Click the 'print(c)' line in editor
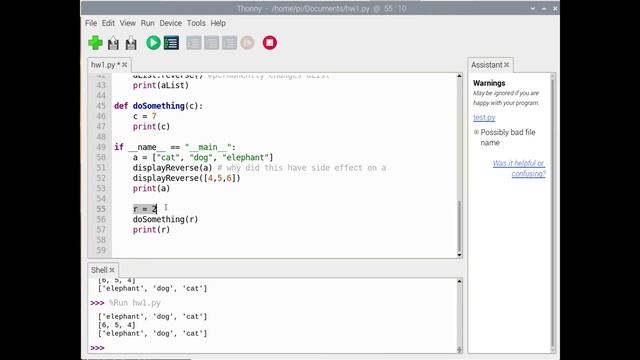The width and height of the screenshot is (640, 360). click(x=151, y=127)
